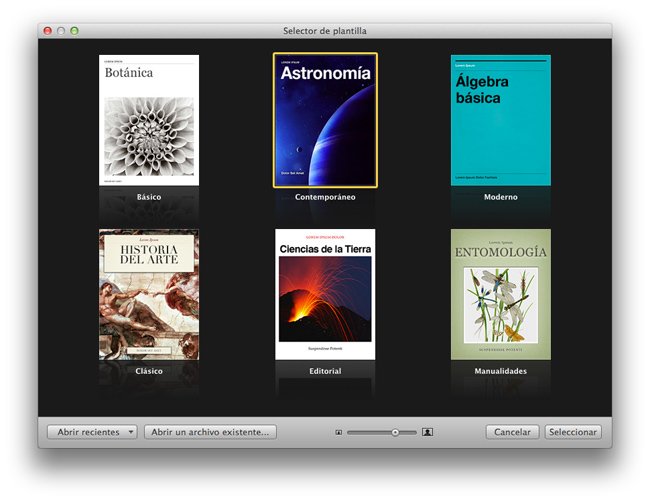Click the Editorial template label

click(x=325, y=371)
